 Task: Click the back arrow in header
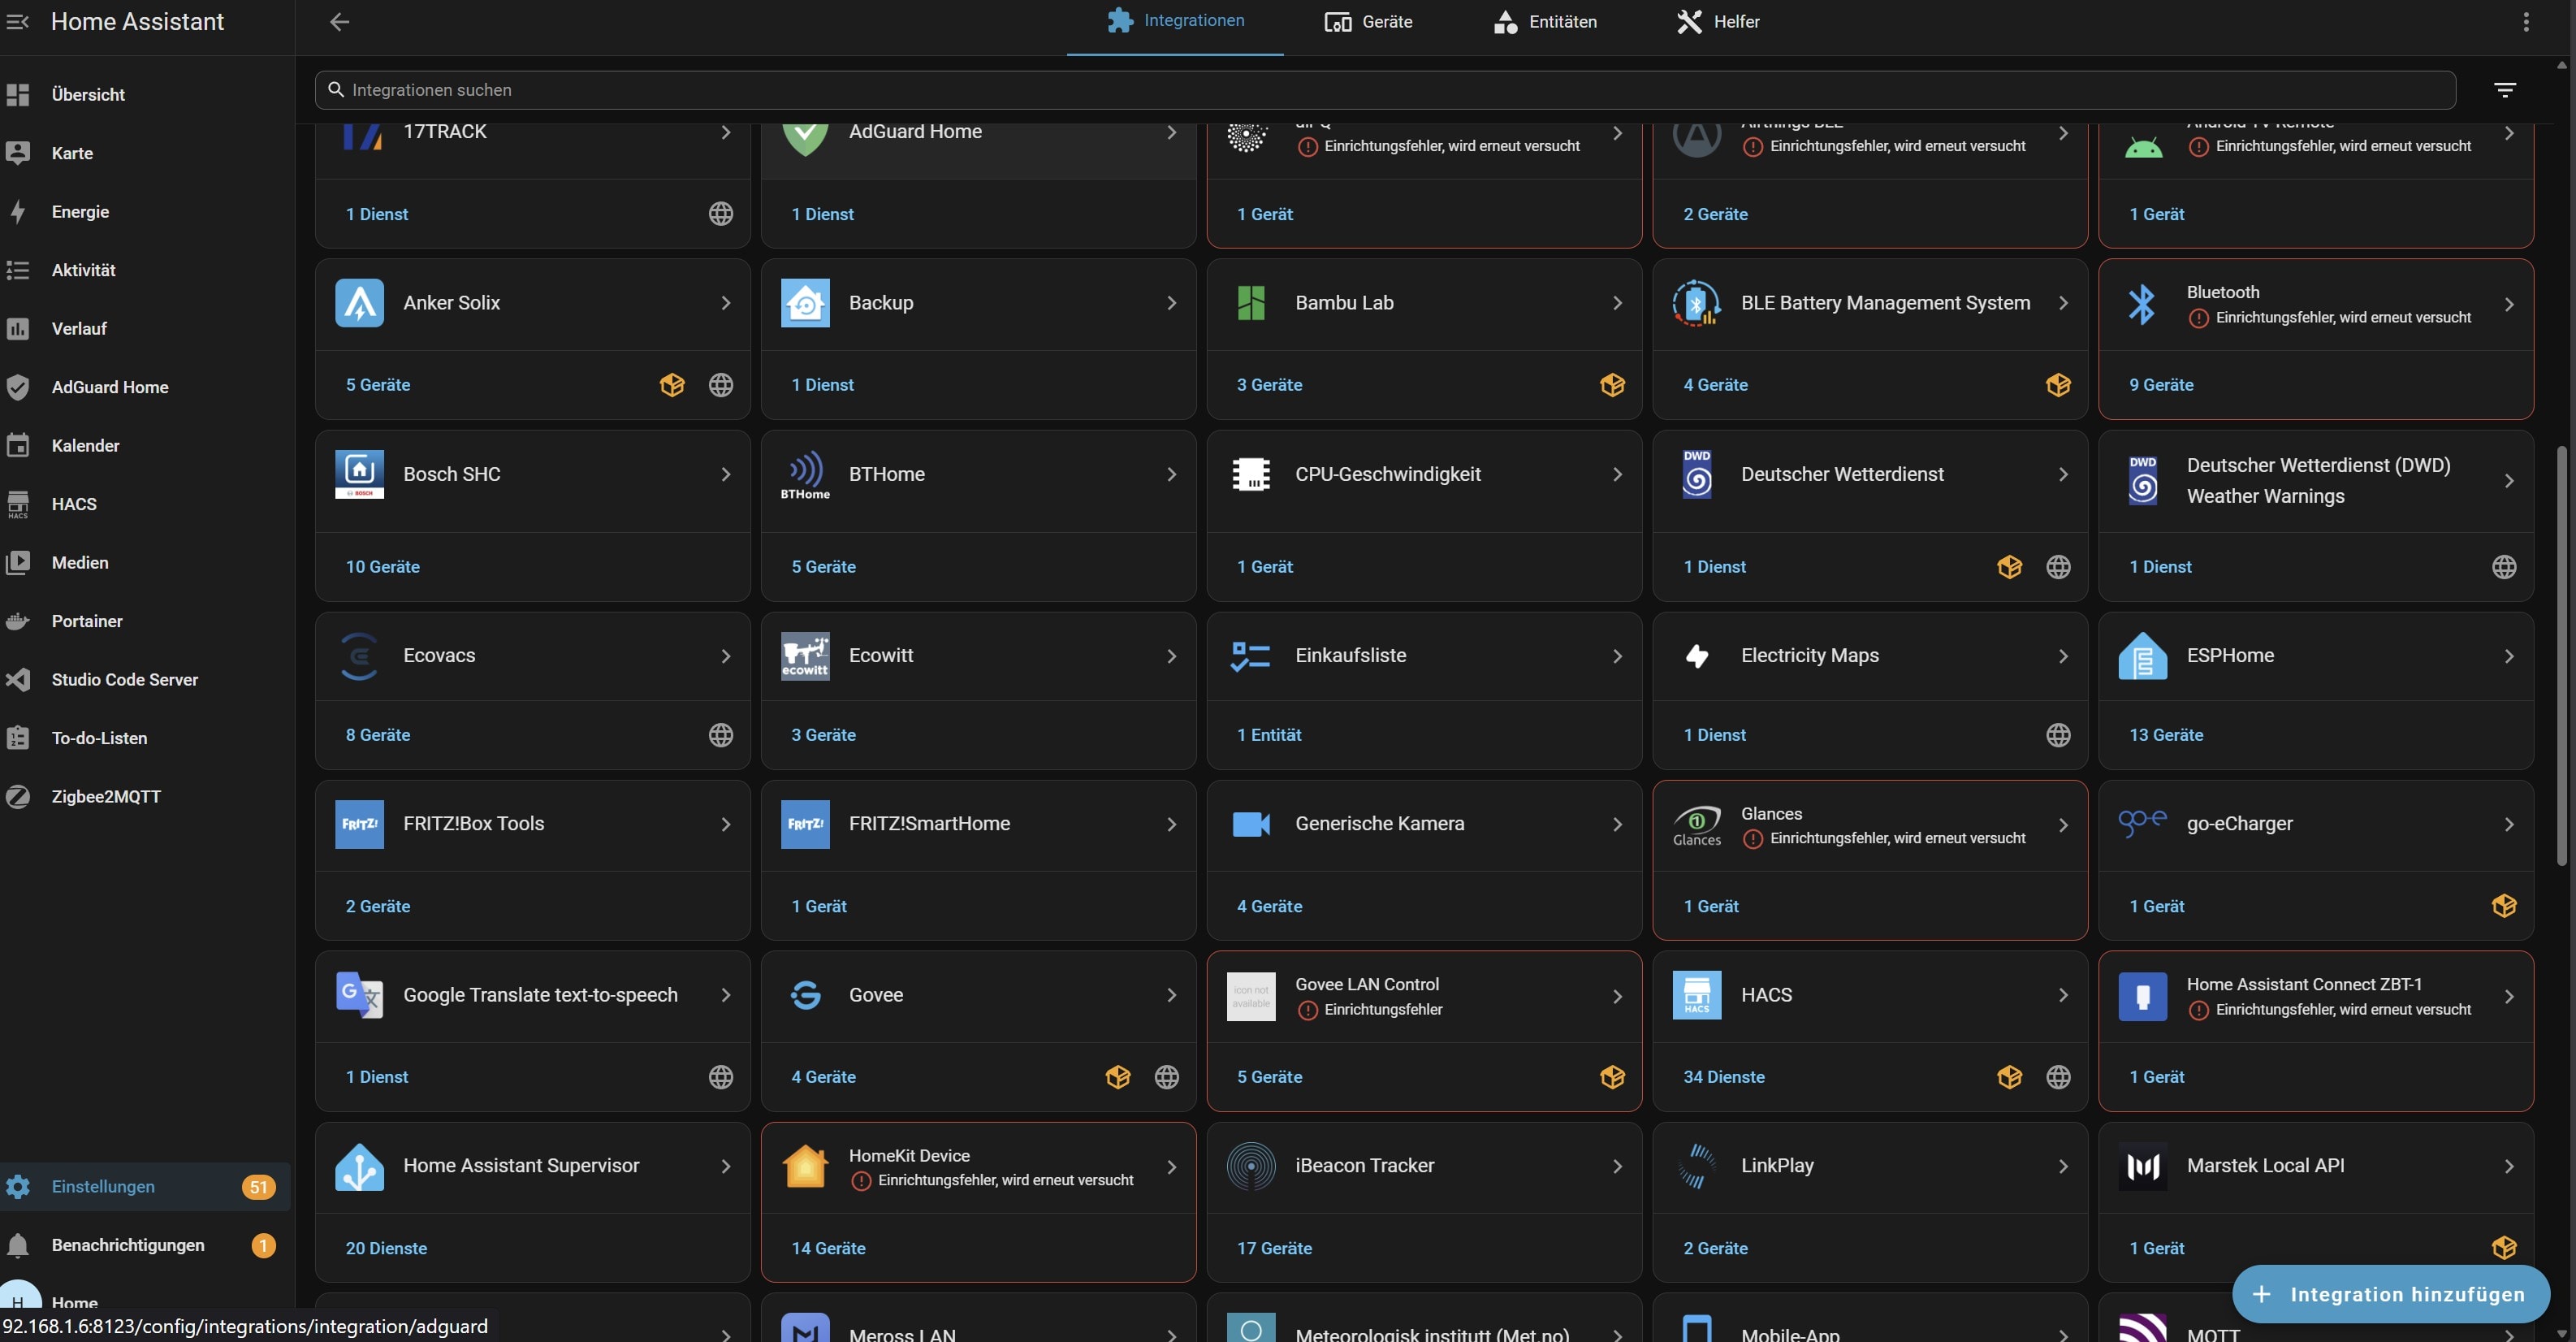pos(340,22)
